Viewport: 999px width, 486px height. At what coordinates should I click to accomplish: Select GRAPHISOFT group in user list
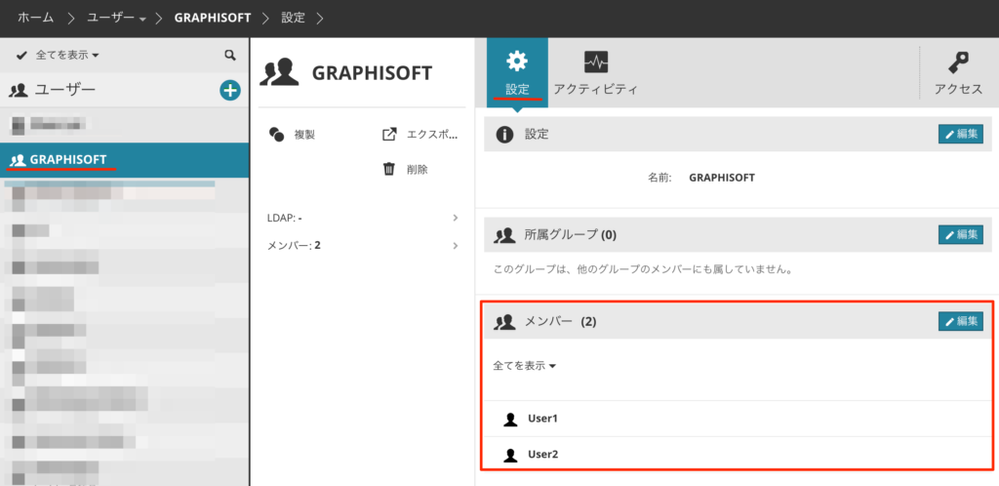(x=124, y=160)
